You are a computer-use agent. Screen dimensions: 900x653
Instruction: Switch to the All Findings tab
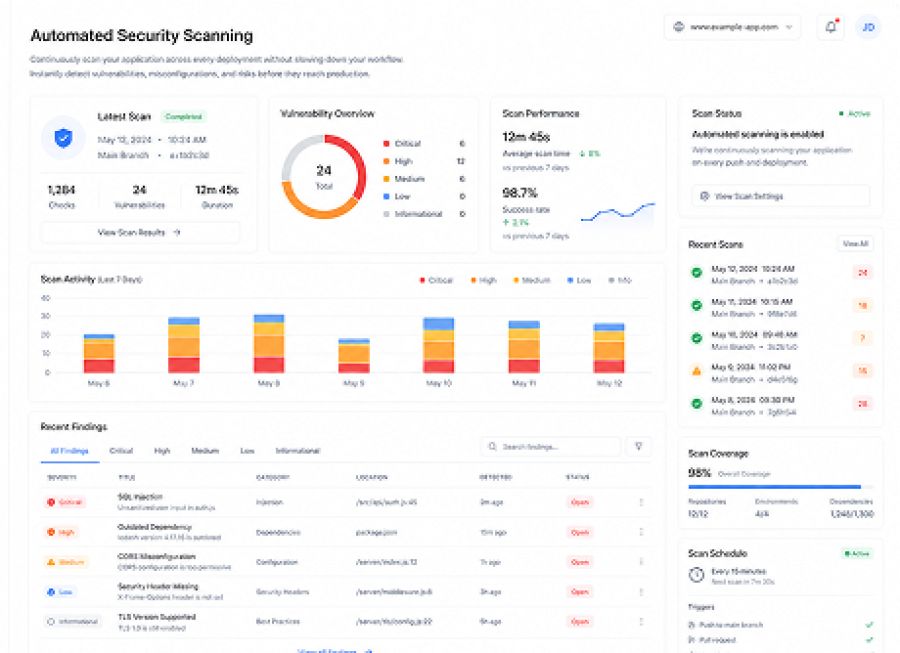(69, 451)
